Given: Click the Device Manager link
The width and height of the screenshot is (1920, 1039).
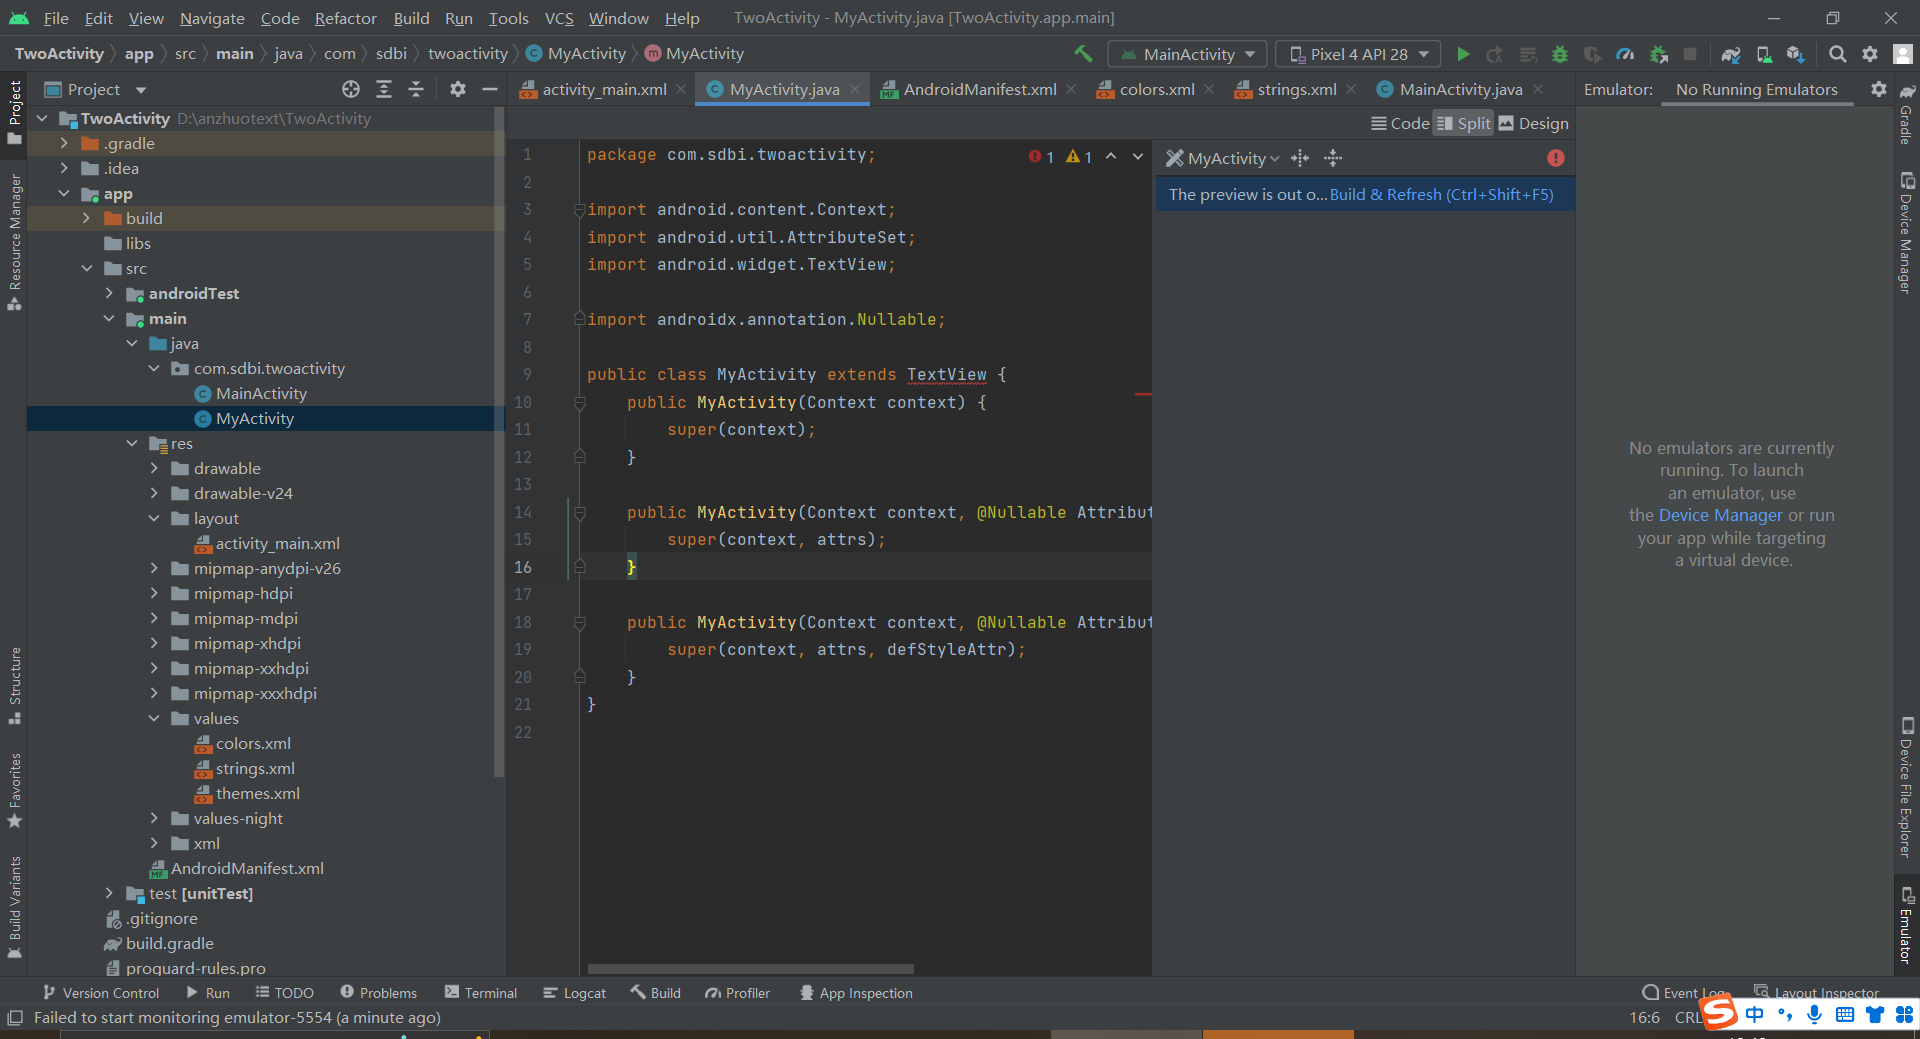Looking at the screenshot, I should 1720,515.
